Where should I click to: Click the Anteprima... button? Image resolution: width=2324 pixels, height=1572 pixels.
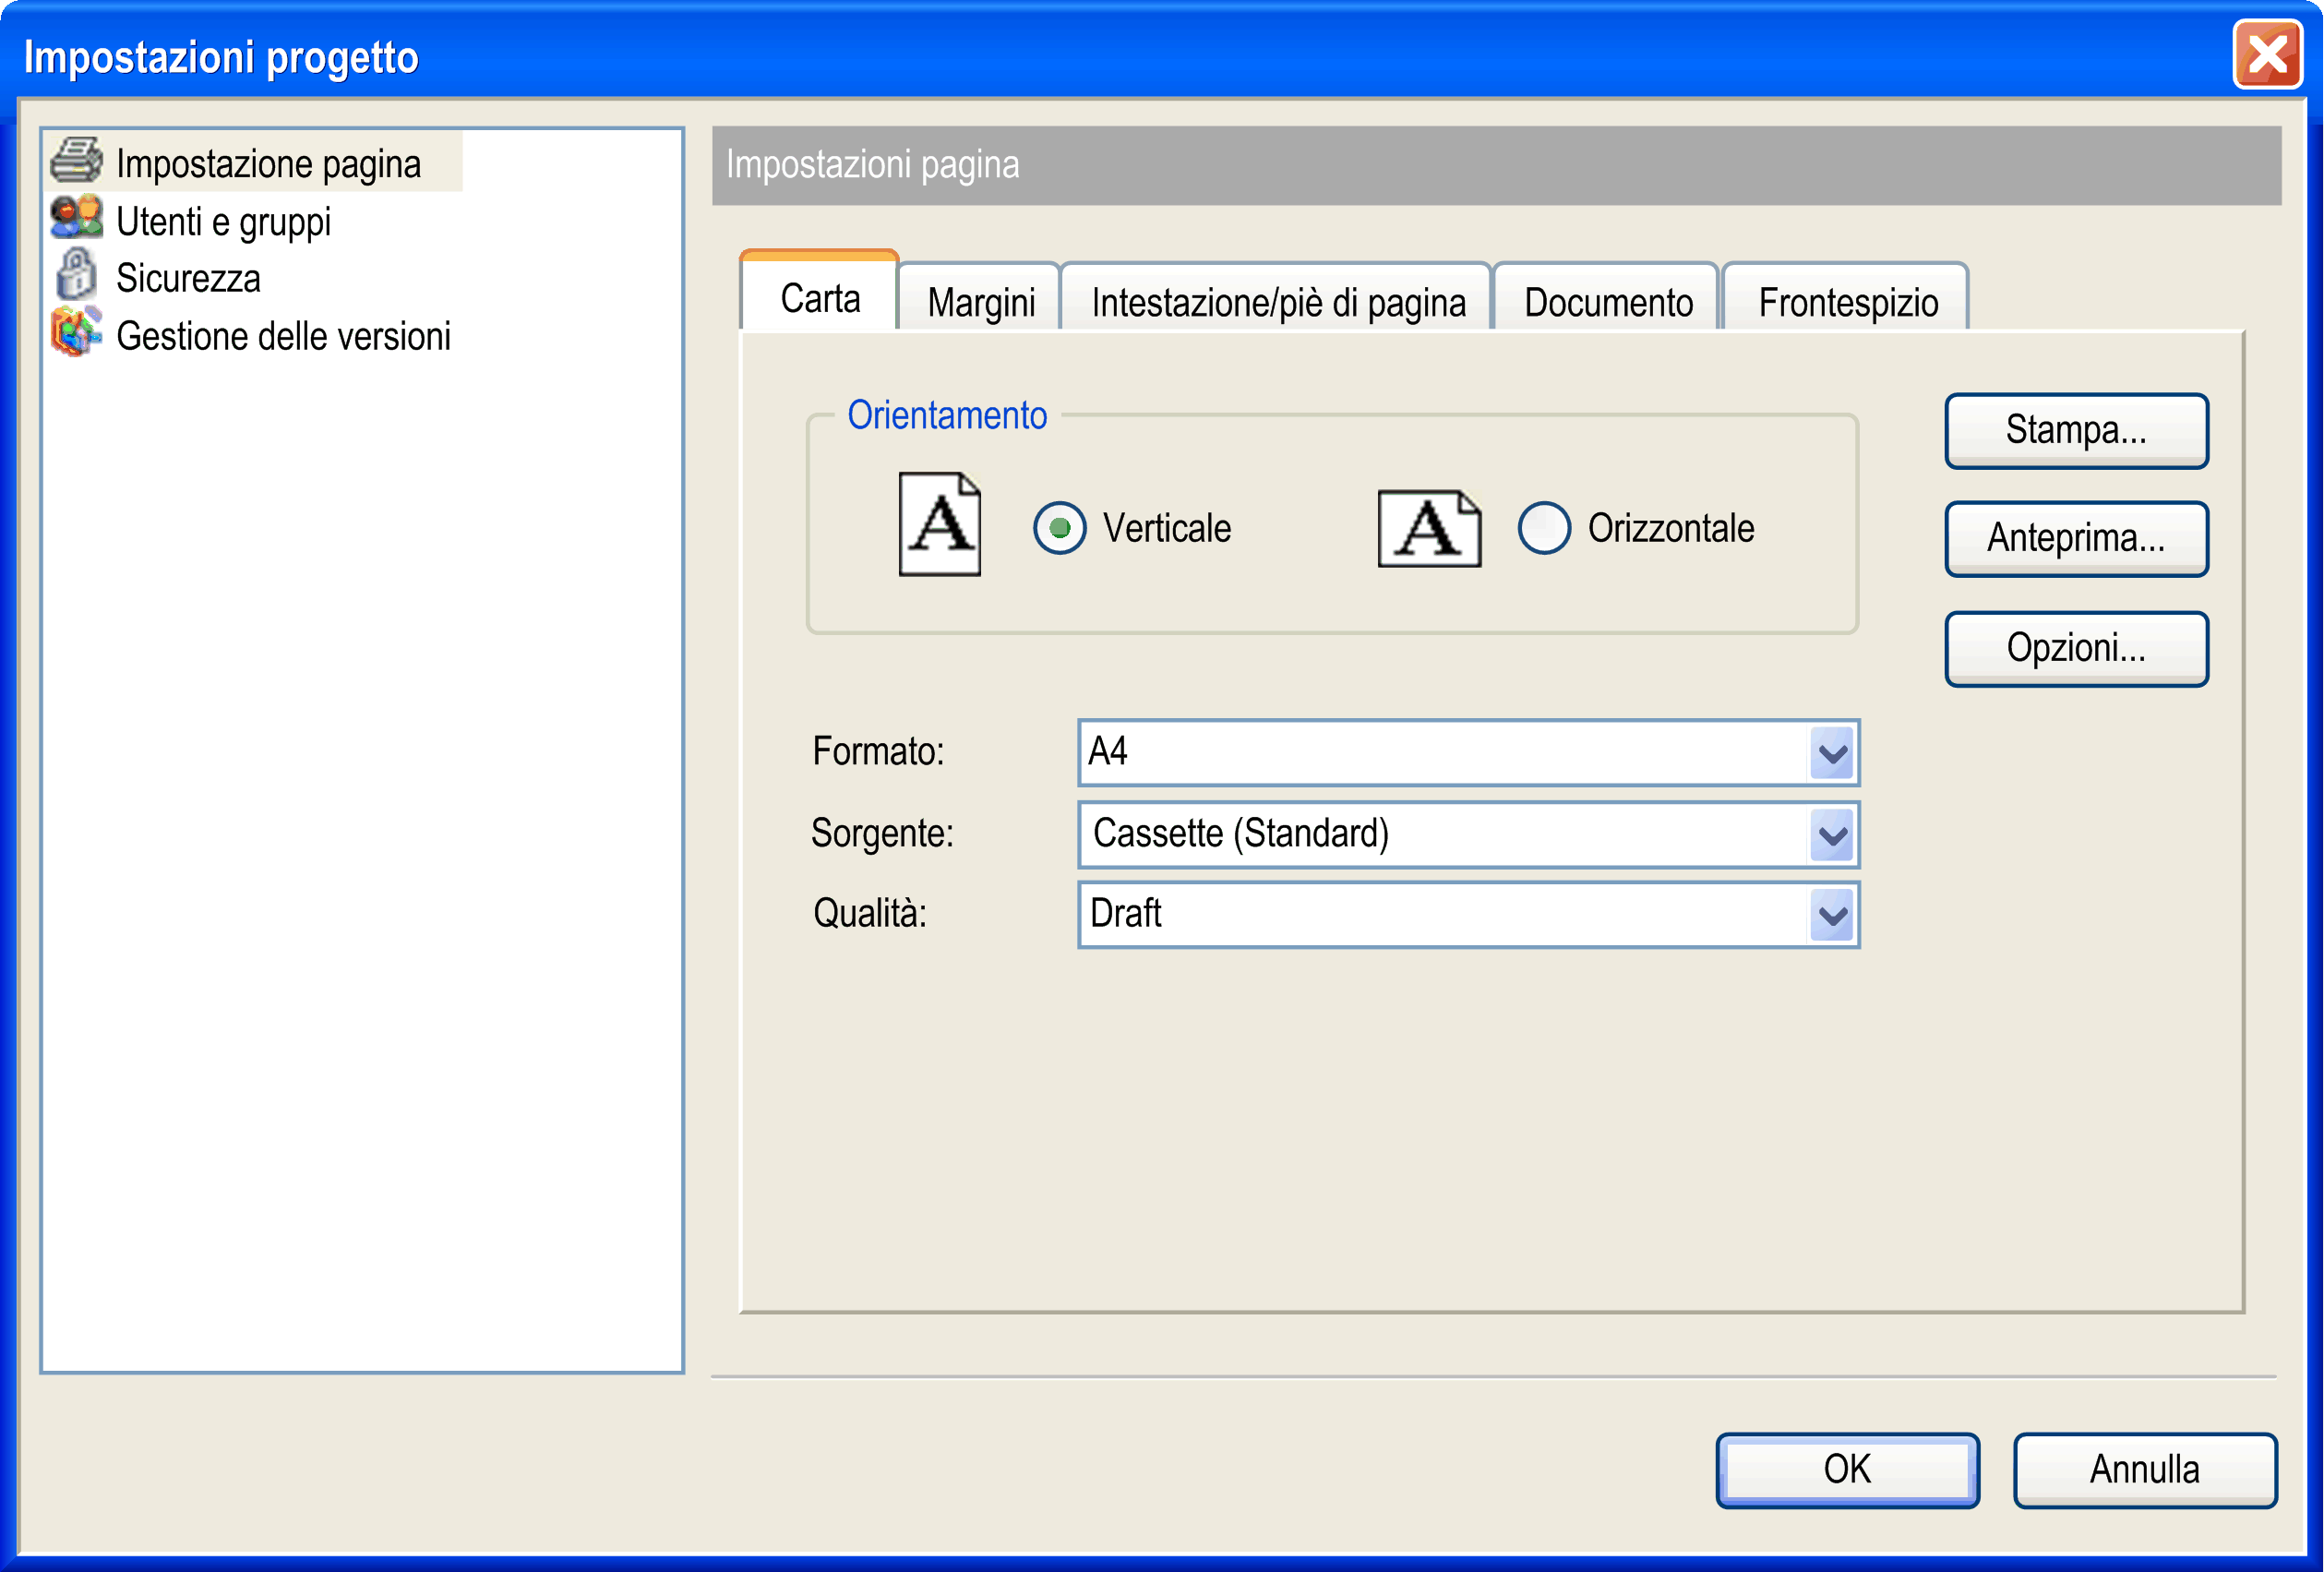[x=2075, y=539]
